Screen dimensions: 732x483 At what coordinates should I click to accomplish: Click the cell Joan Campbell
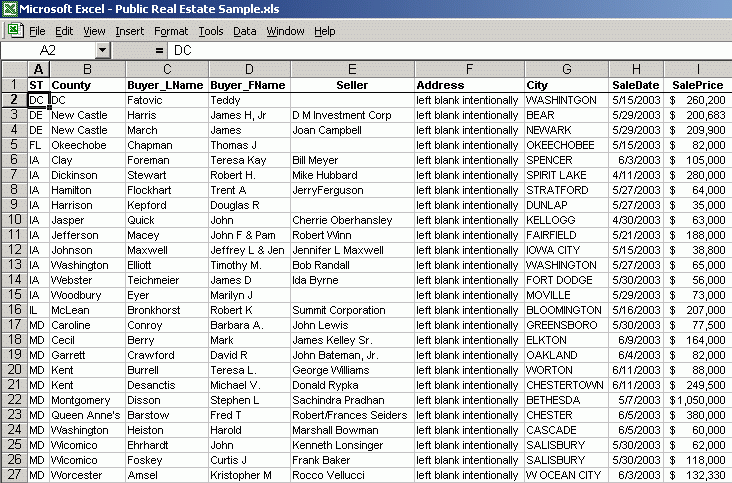coord(352,130)
